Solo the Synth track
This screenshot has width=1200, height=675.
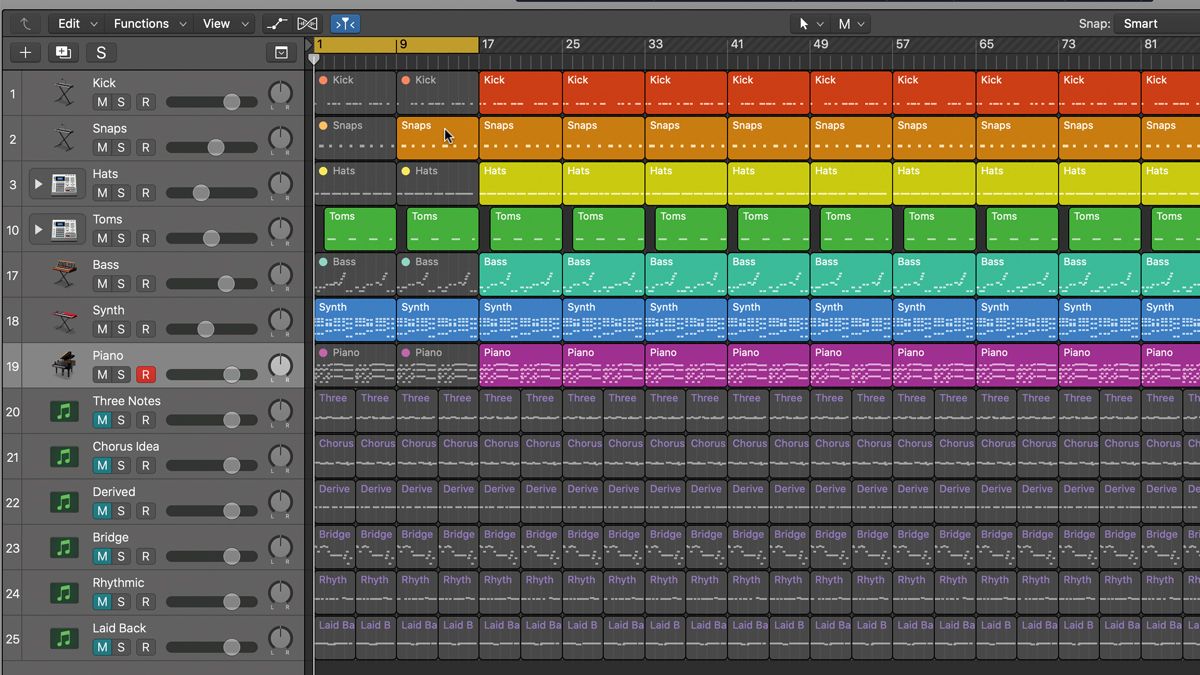[x=123, y=329]
